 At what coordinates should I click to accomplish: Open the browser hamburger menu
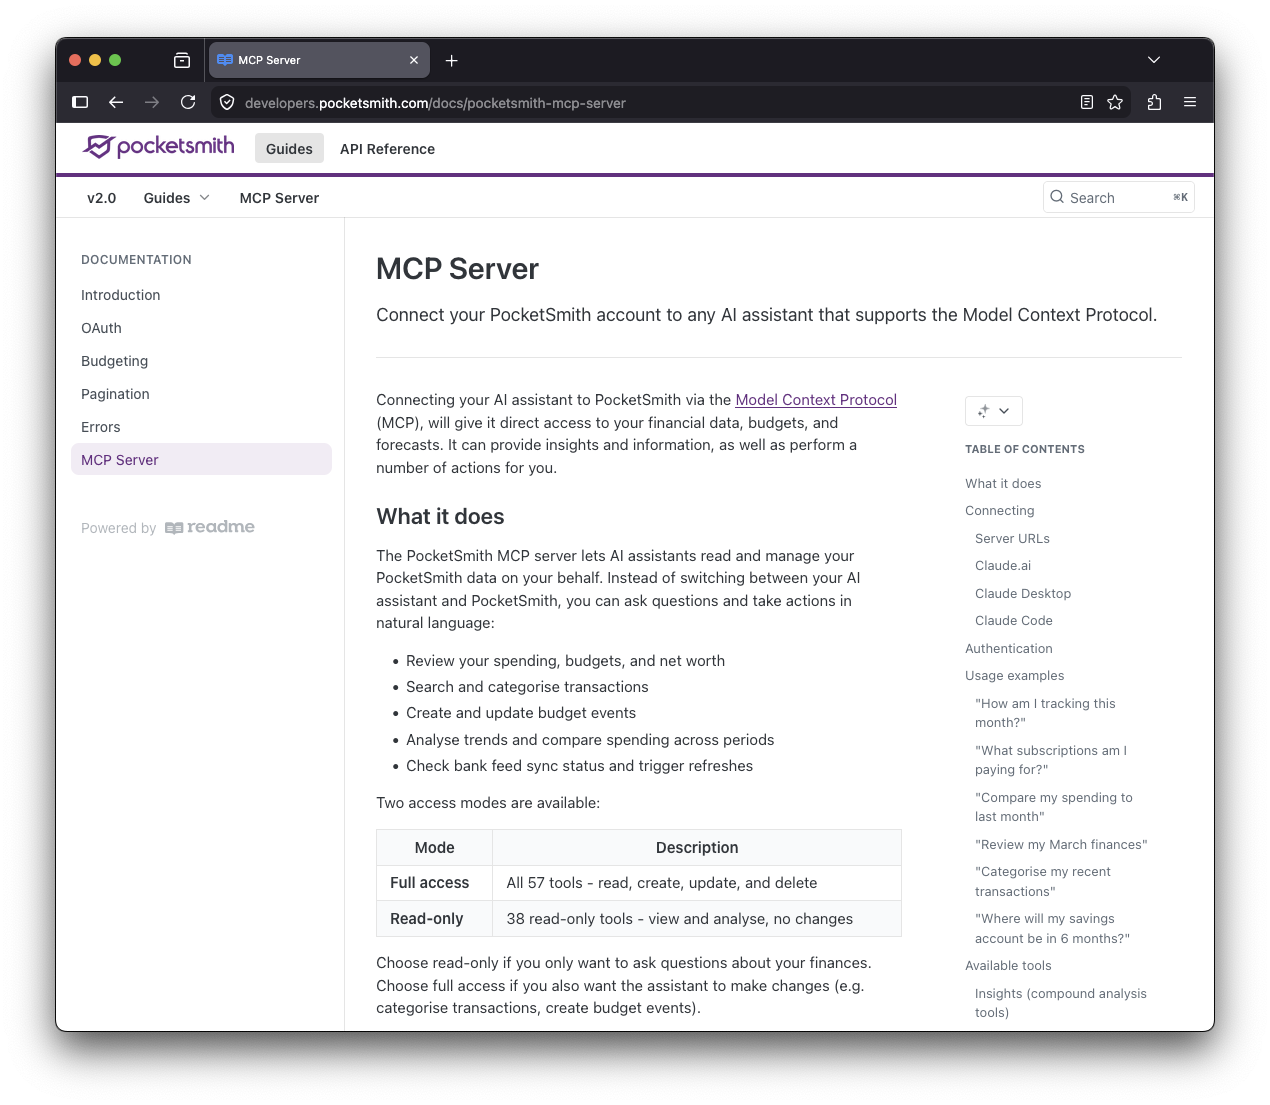1190,102
